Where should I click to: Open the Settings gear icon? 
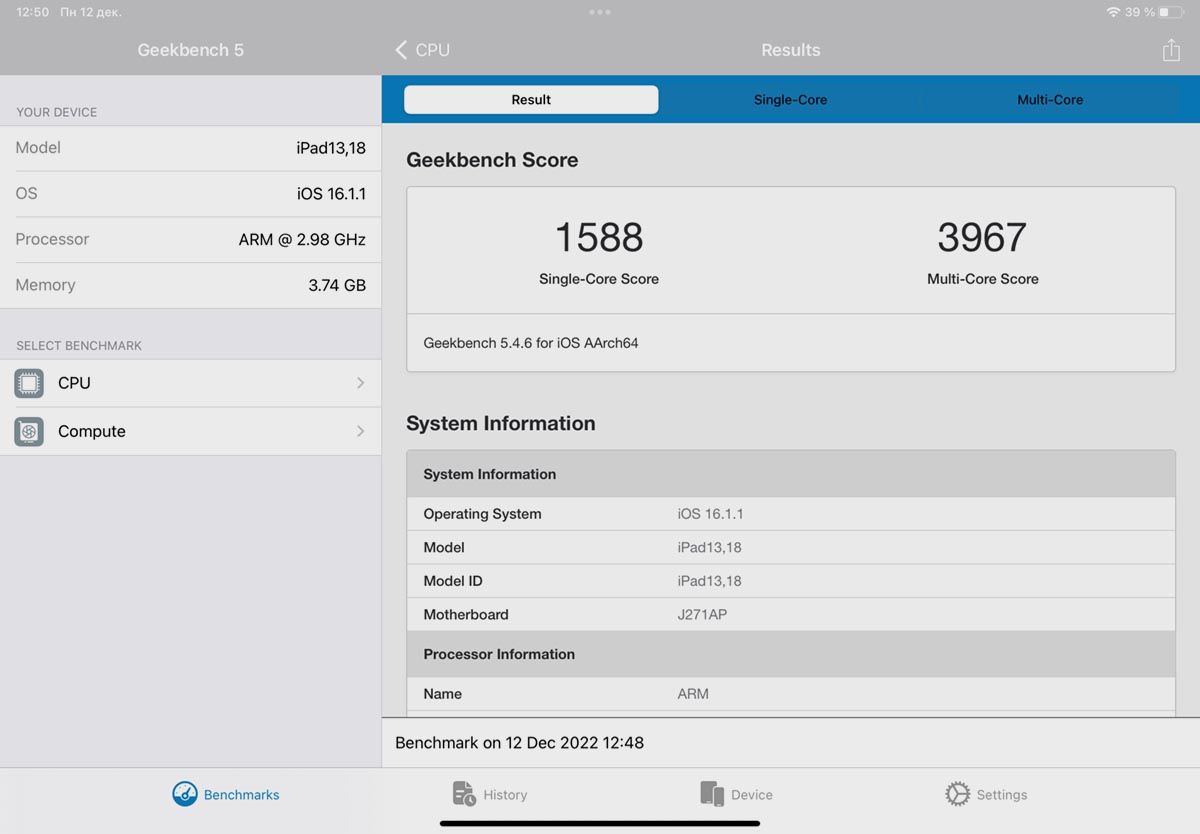pyautogui.click(x=957, y=794)
